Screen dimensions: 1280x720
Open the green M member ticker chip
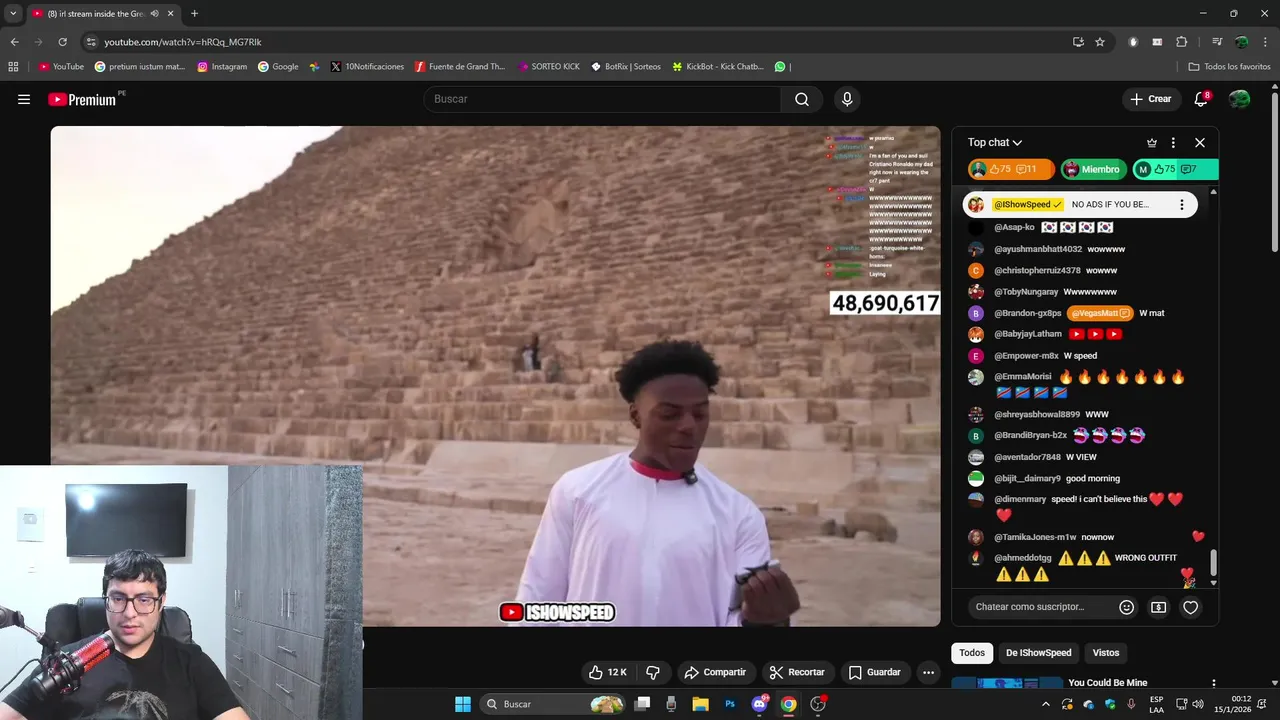(x=1175, y=169)
